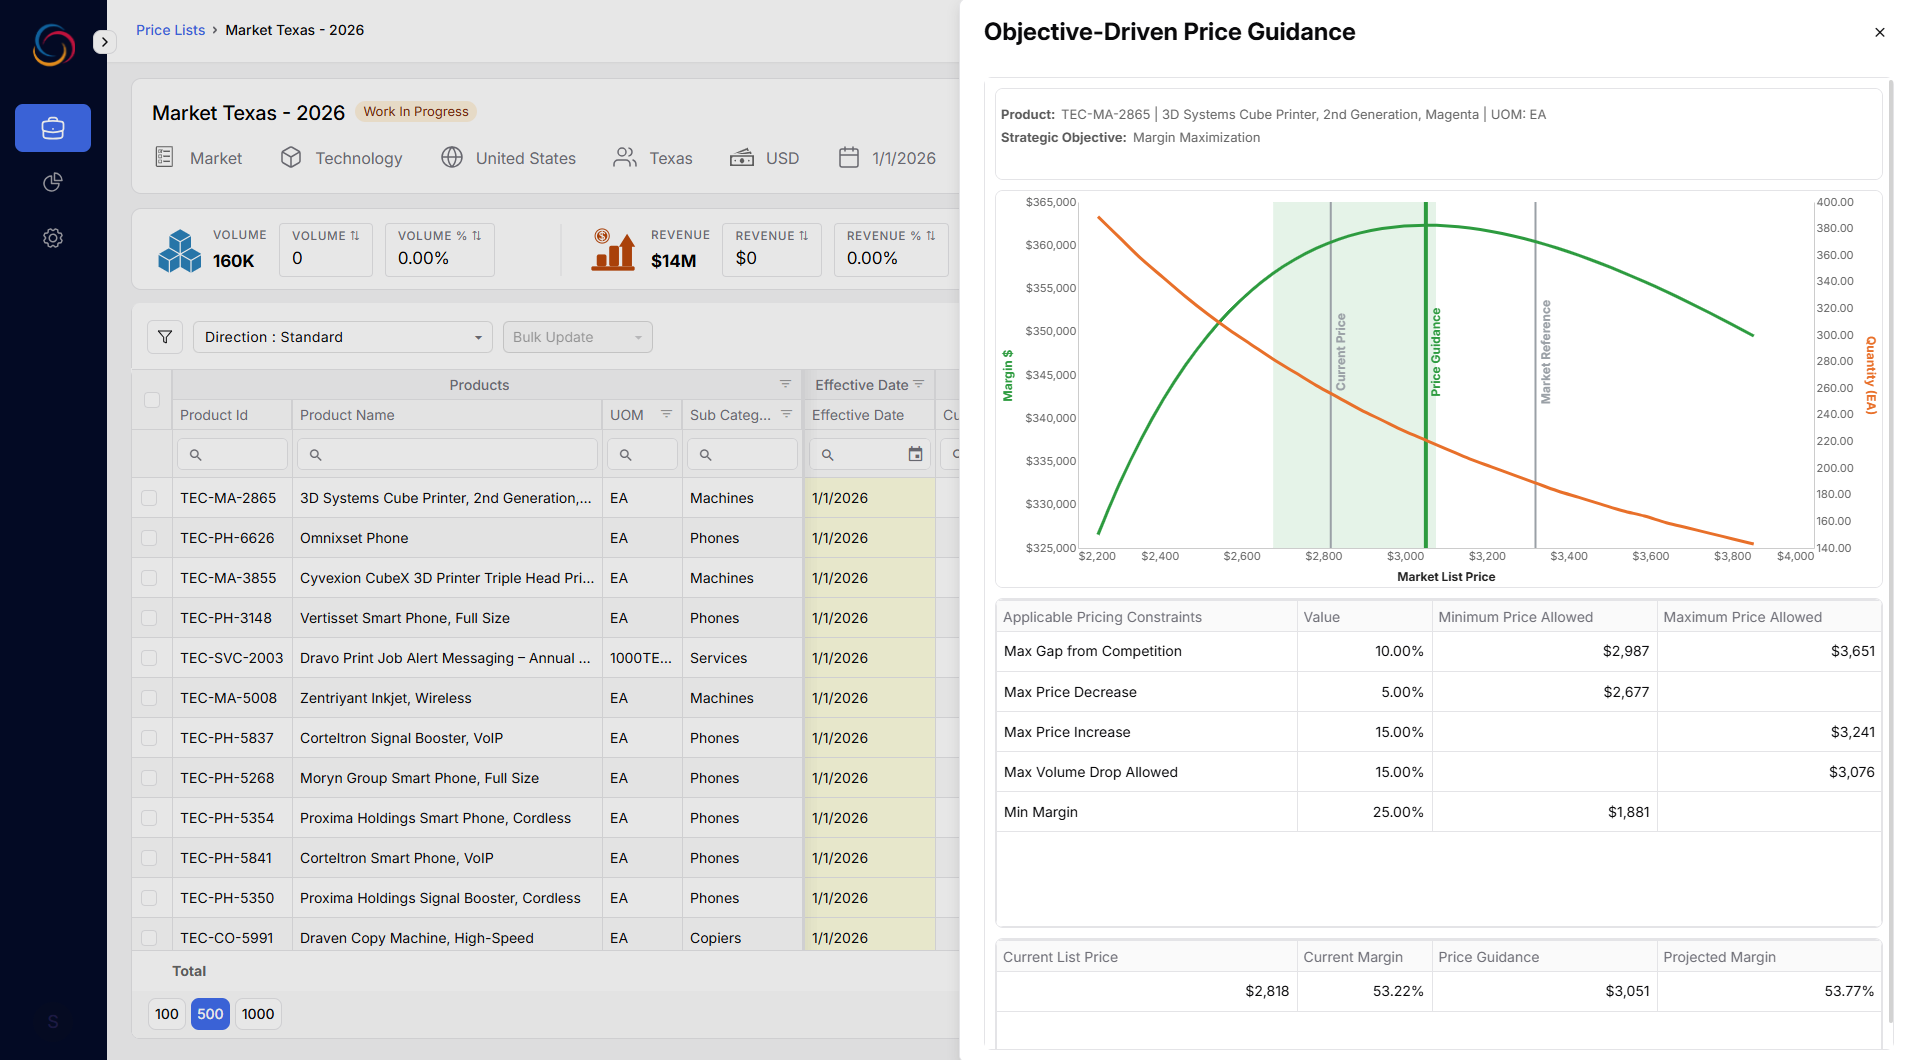This screenshot has width=1909, height=1060.
Task: Click the Market Reference marker line on chart
Action: click(1535, 374)
